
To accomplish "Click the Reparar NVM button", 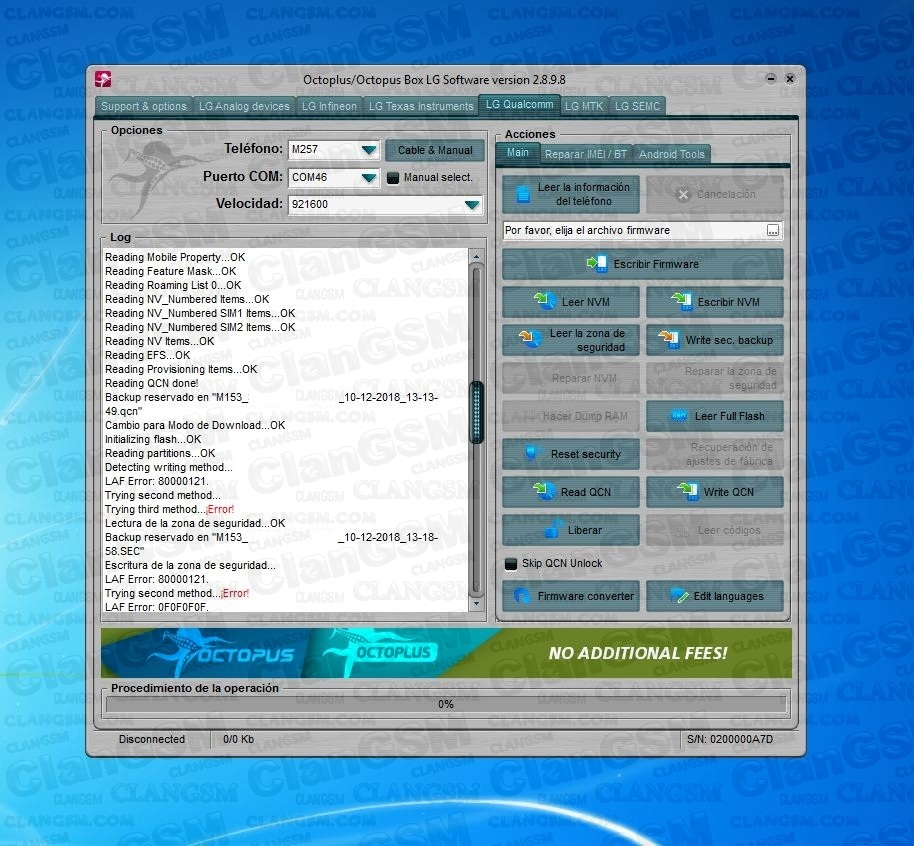I will tap(571, 378).
